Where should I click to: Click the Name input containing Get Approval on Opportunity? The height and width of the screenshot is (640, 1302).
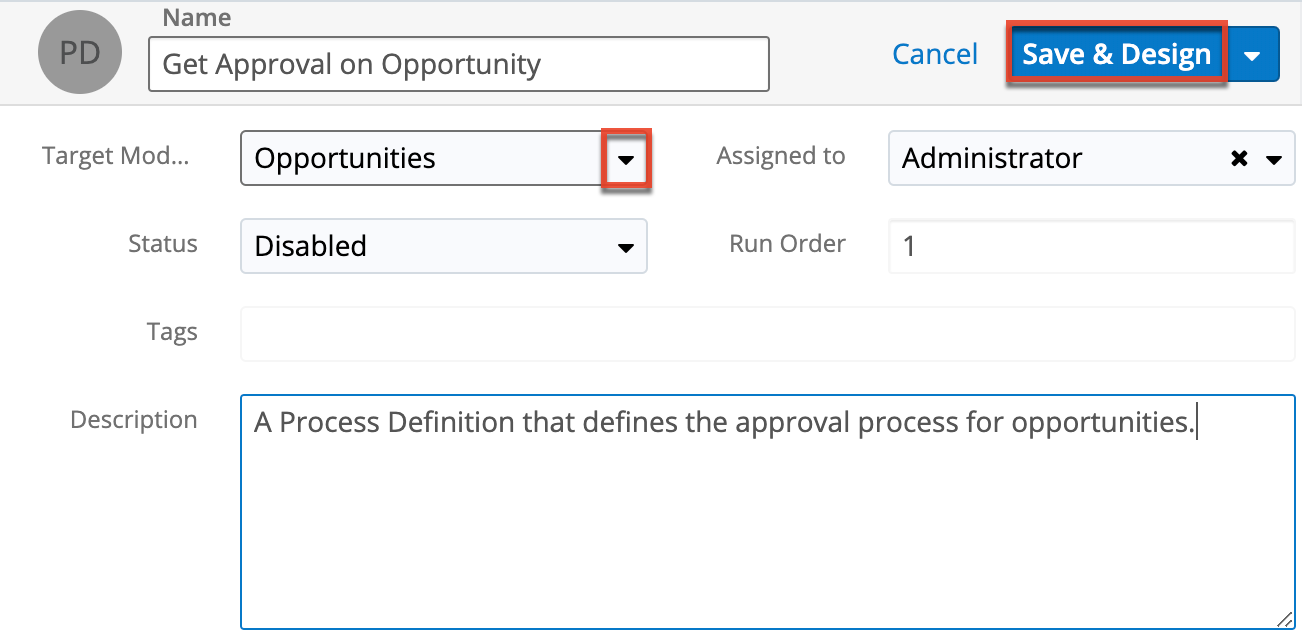tap(458, 64)
